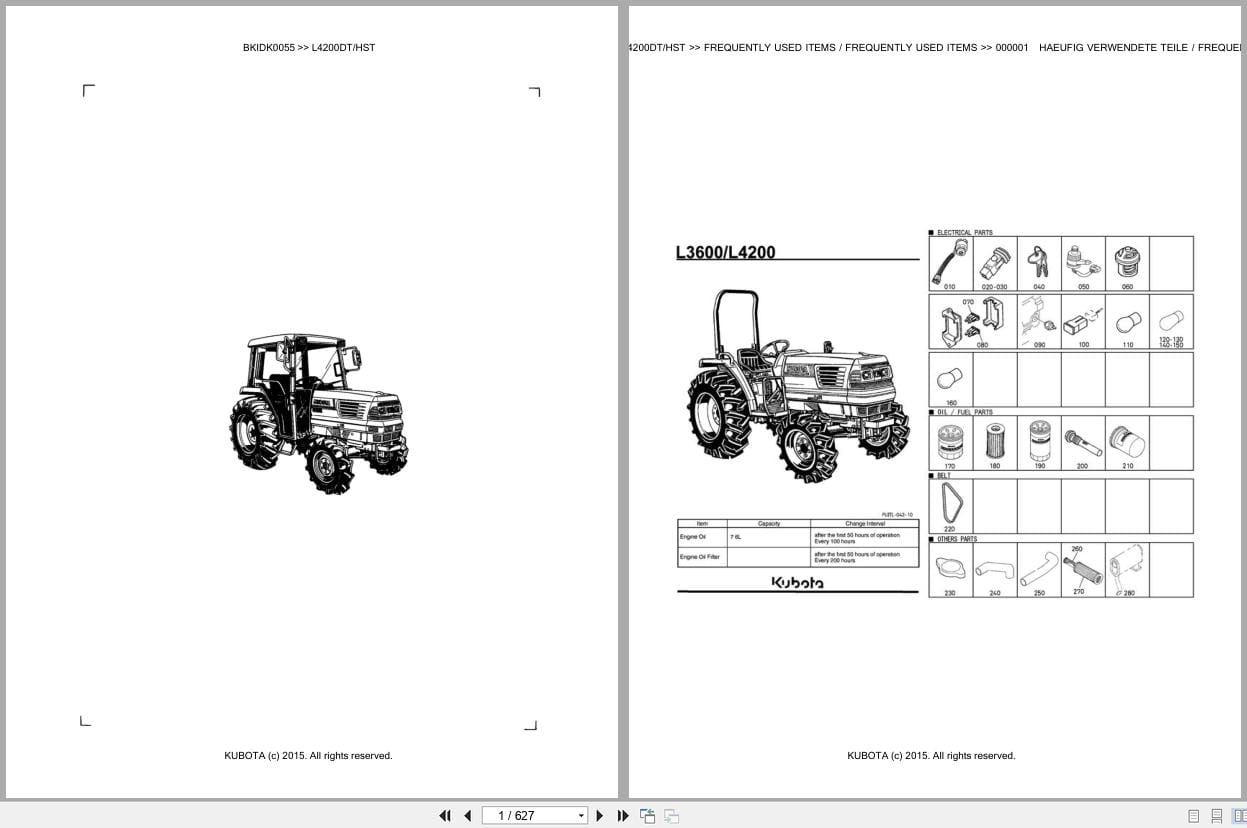Screen dimensions: 1247x828
Task: Click the right page FREQUENTLY USED ITEMS header
Action: click(934, 47)
